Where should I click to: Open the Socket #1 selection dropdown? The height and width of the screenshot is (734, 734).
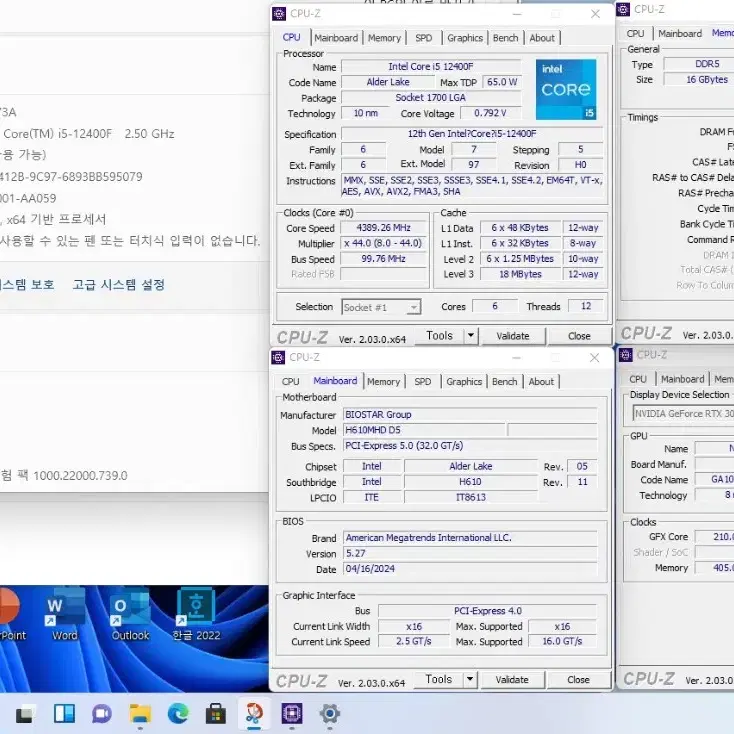coord(381,307)
